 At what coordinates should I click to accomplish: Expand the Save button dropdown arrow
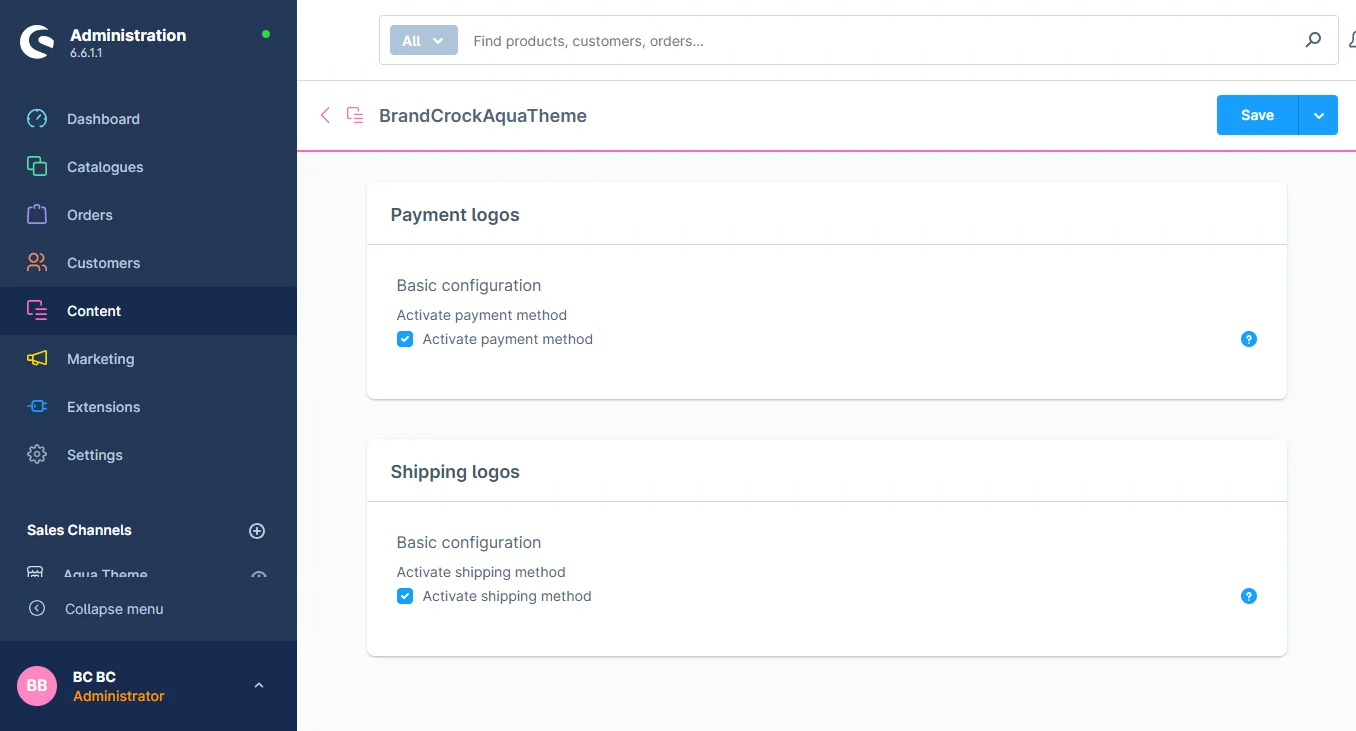click(1318, 115)
